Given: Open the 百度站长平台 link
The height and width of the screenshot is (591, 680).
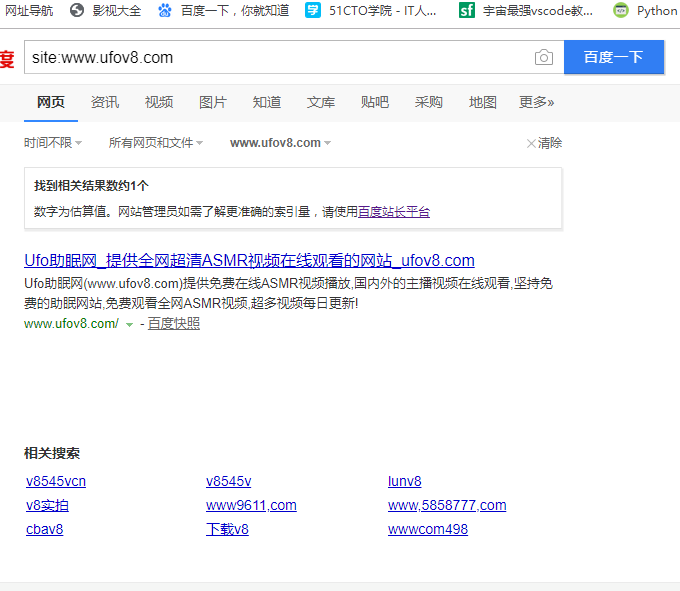Looking at the screenshot, I should pos(394,212).
